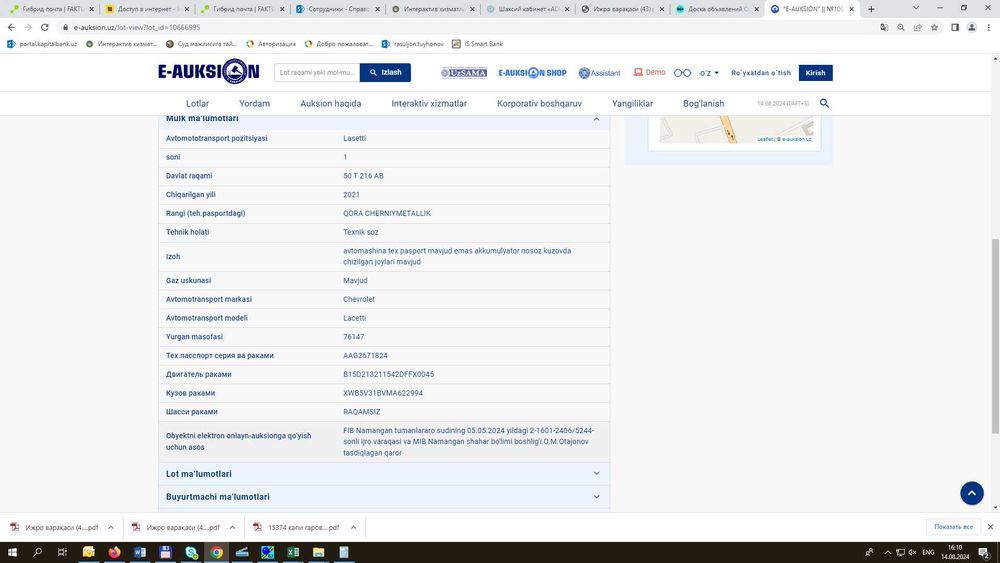Open Firefox from taskbar
The width and height of the screenshot is (1000, 563).
click(x=114, y=552)
